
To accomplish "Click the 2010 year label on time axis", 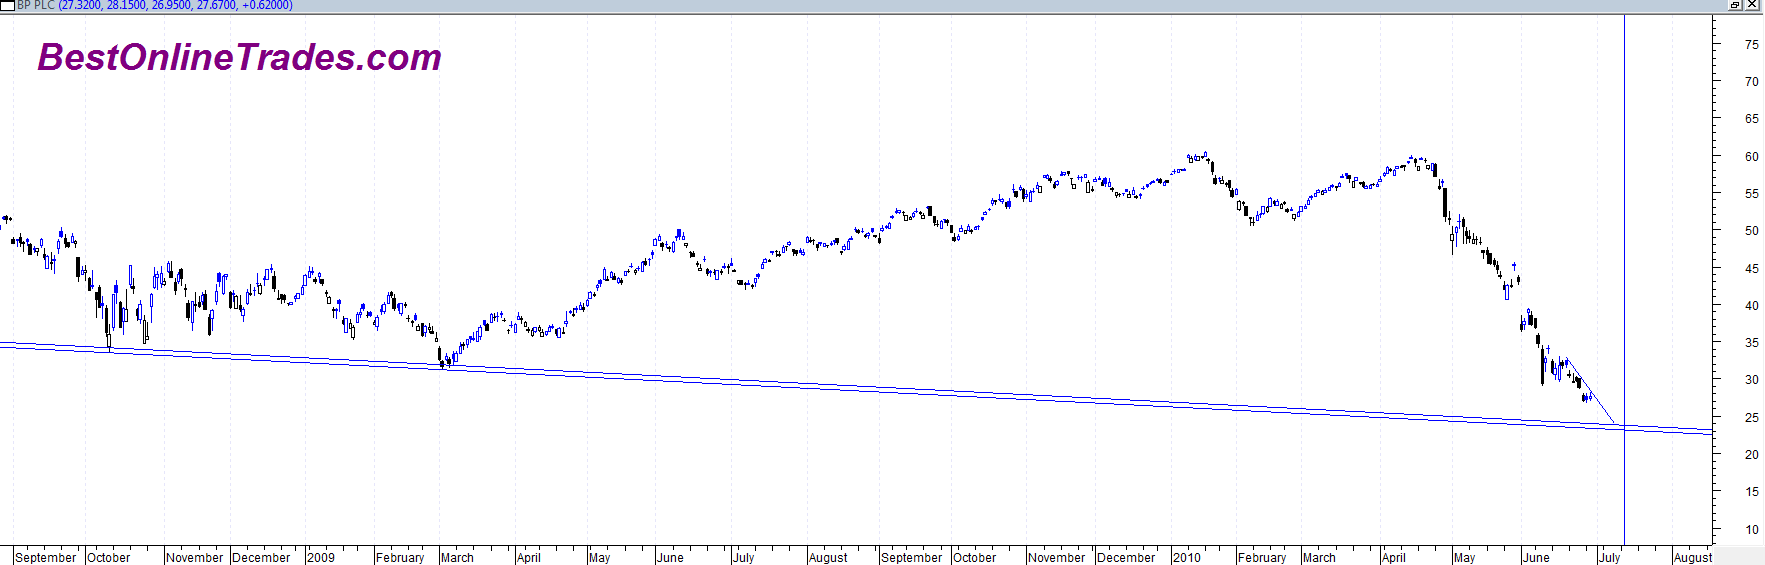I will tap(1187, 558).
